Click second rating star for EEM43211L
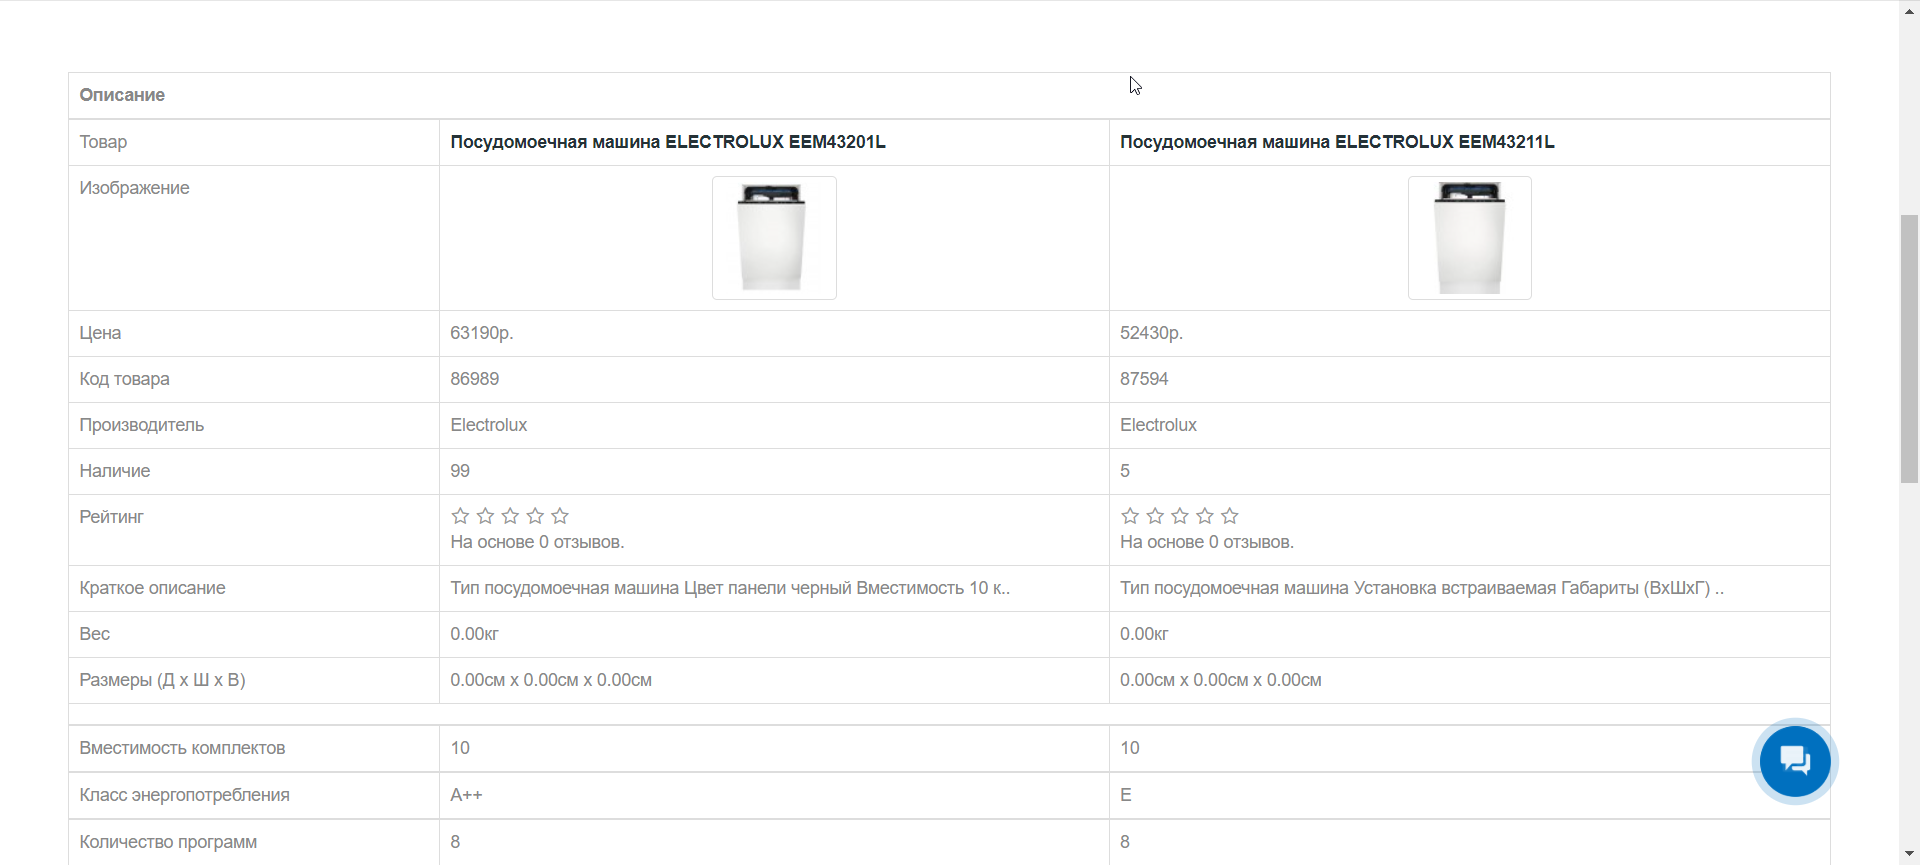This screenshot has height=865, width=1920. tap(1155, 516)
